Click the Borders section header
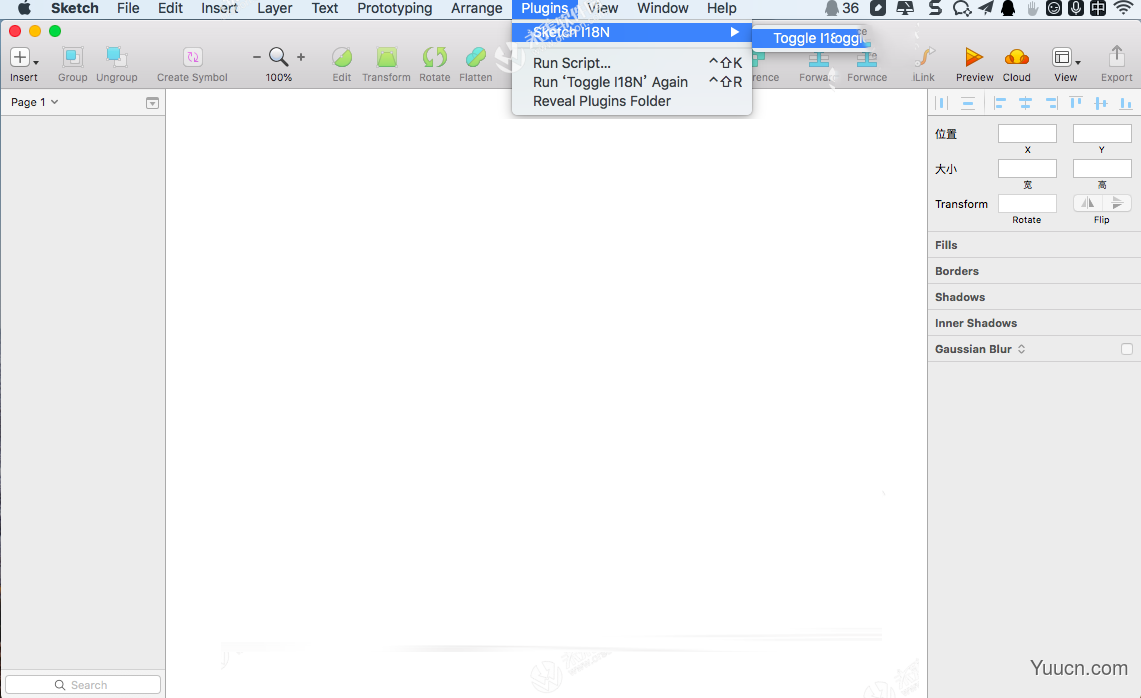The height and width of the screenshot is (698, 1141). [1034, 271]
